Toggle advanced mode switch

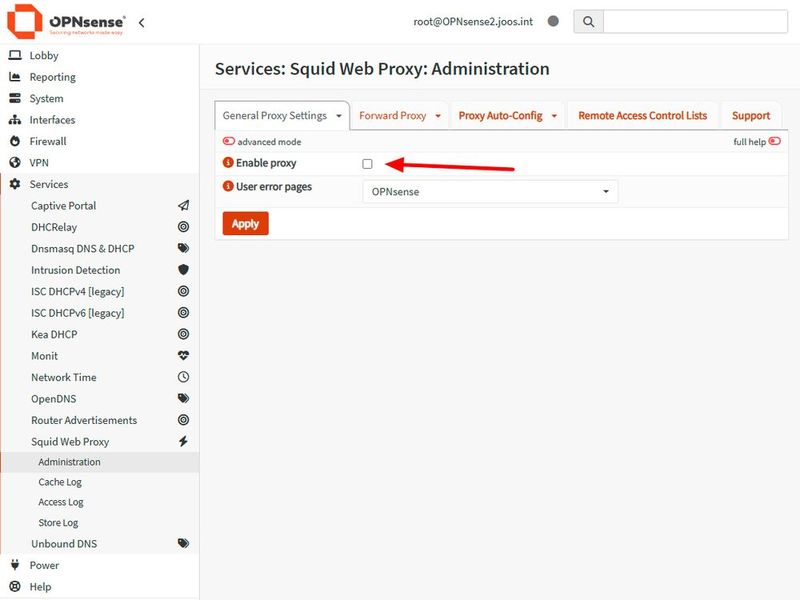point(229,141)
